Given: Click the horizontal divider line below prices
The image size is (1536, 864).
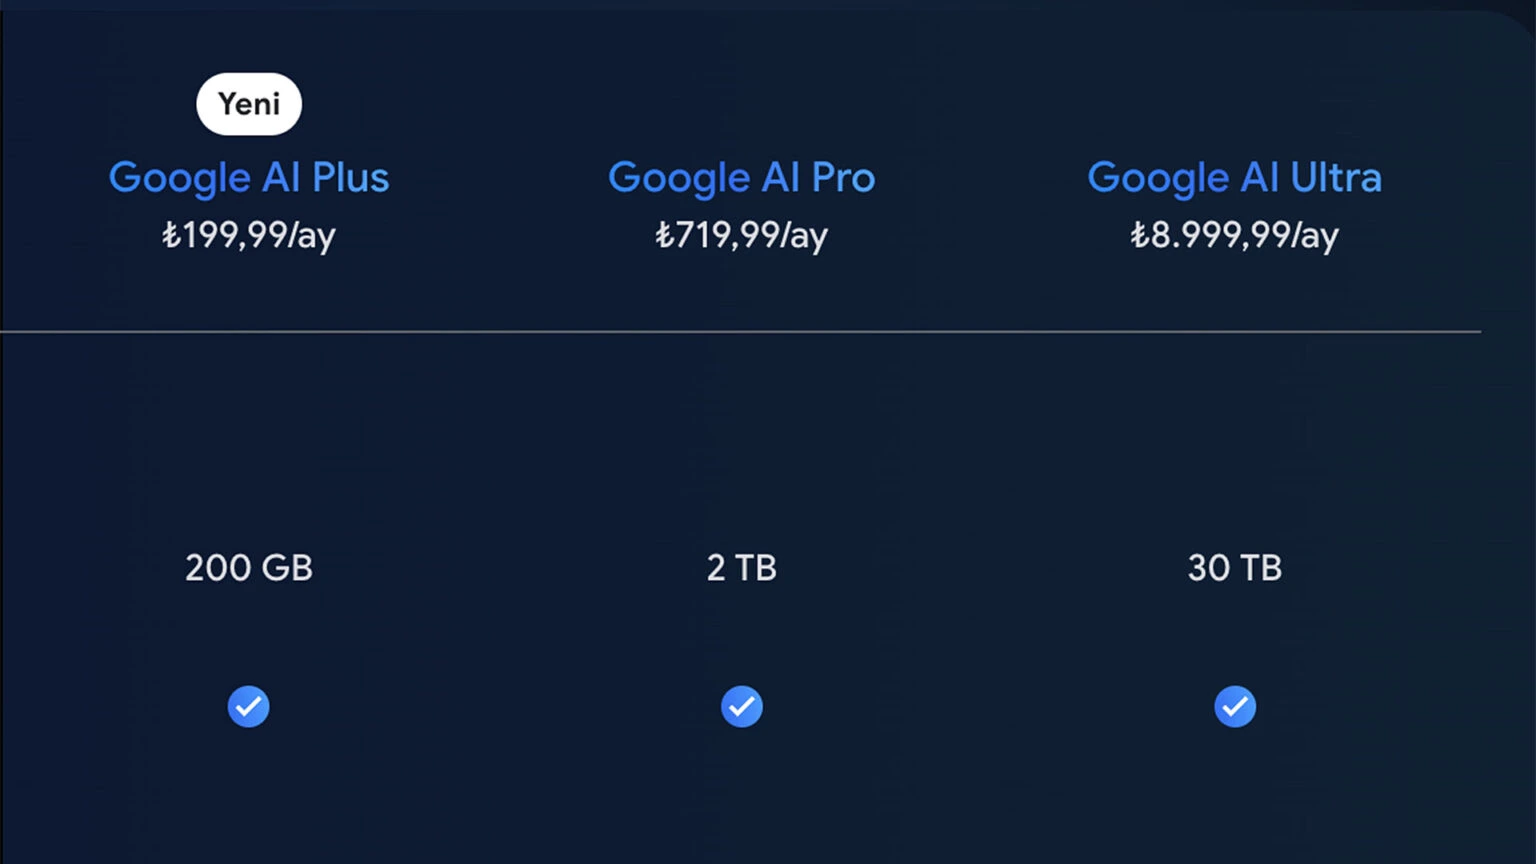Looking at the screenshot, I should [x=740, y=331].
